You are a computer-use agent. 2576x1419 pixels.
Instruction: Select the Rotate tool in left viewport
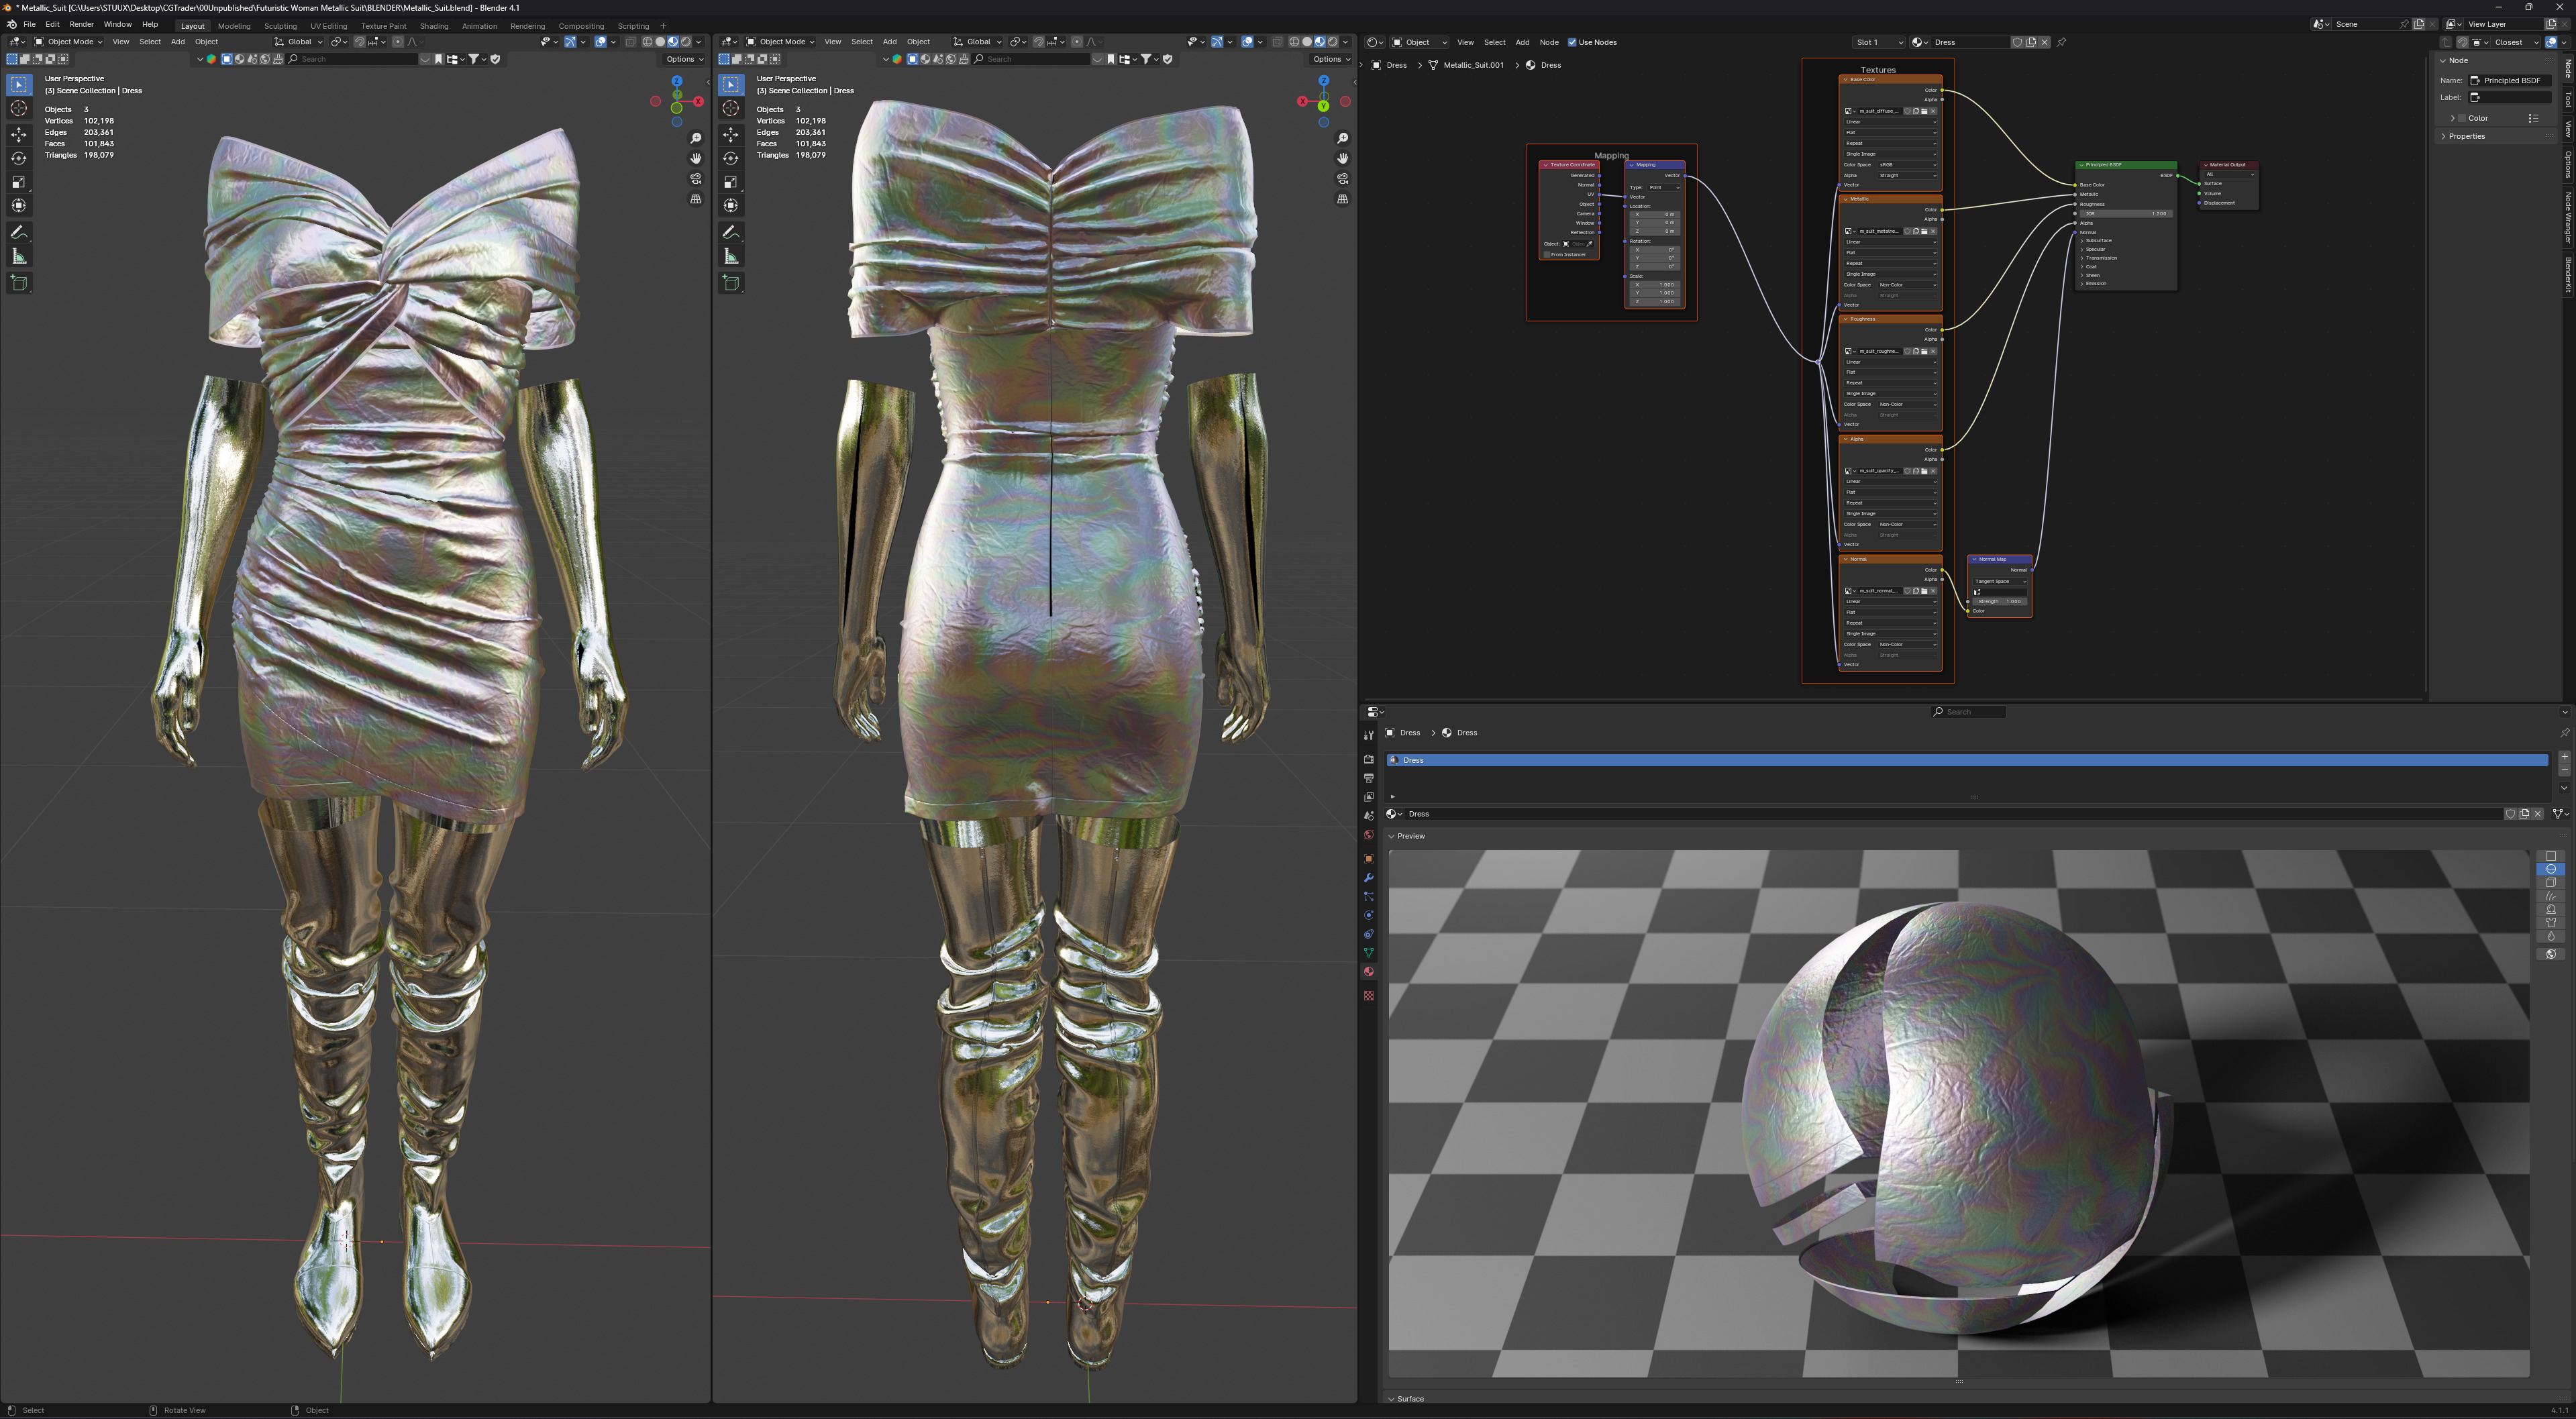tap(19, 158)
